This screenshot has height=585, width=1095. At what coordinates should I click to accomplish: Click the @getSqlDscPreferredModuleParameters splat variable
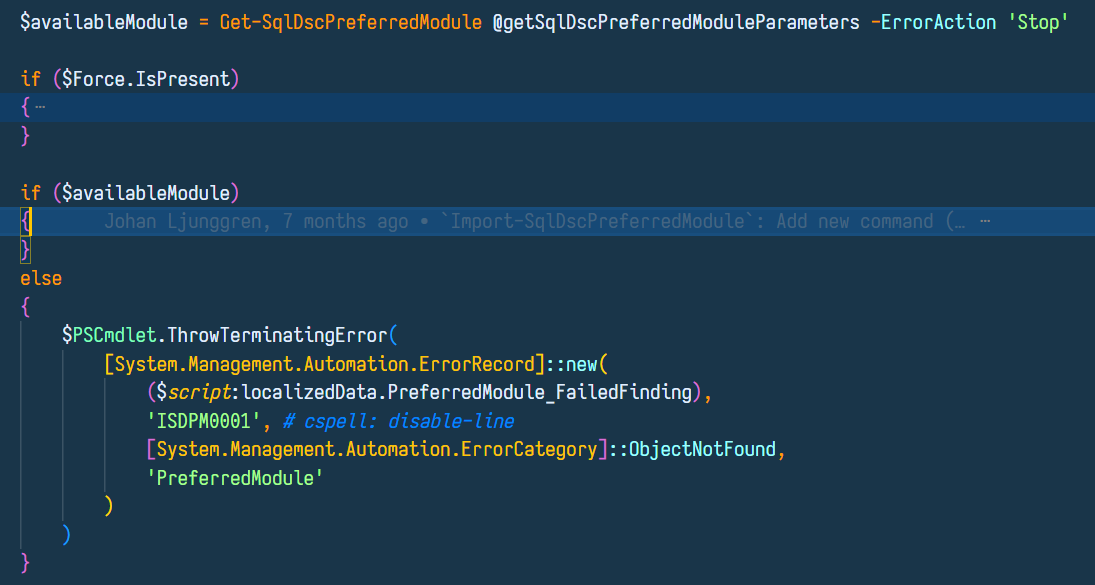[676, 22]
